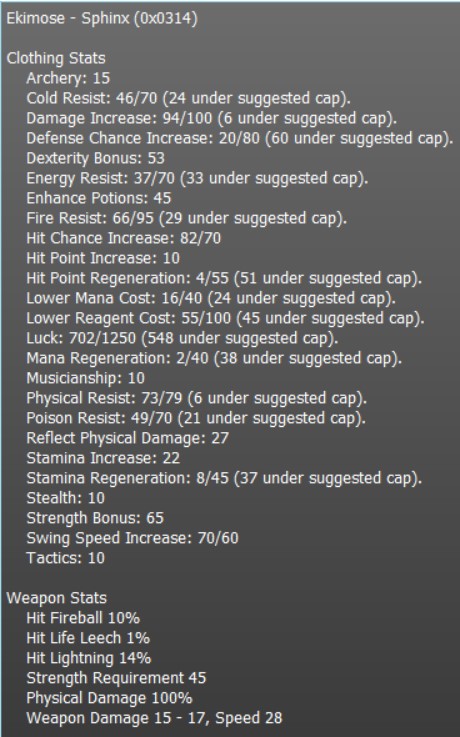This screenshot has height=737, width=460.
Task: Click the Ekimose - Sphinx title line
Action: click(102, 18)
